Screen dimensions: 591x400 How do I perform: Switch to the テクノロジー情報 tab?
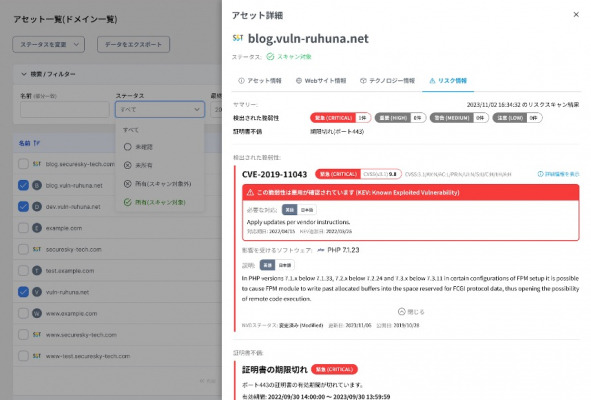tap(387, 81)
